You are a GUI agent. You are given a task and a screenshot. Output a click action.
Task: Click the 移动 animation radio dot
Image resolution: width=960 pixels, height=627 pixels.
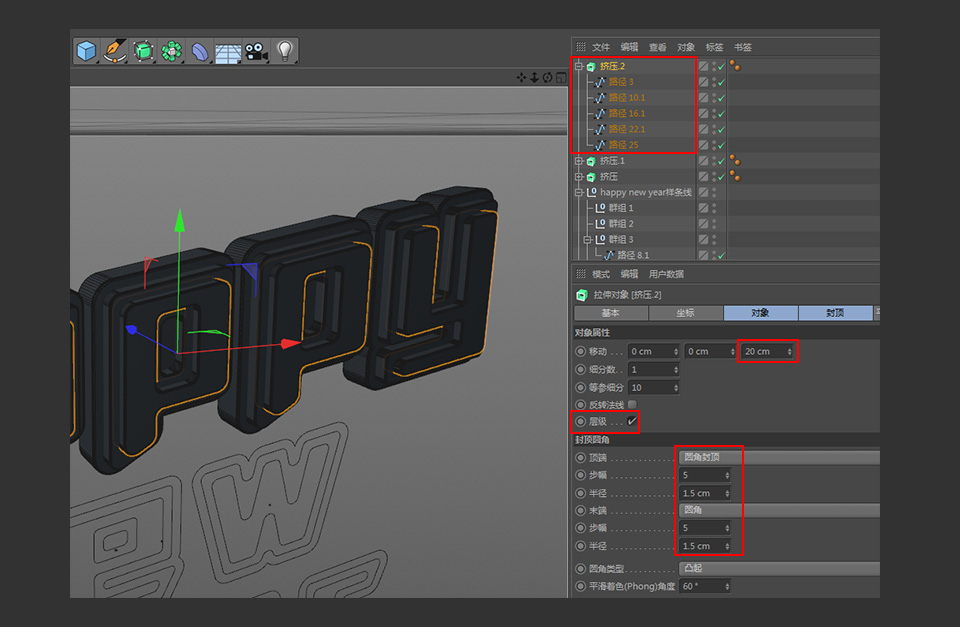pos(580,351)
